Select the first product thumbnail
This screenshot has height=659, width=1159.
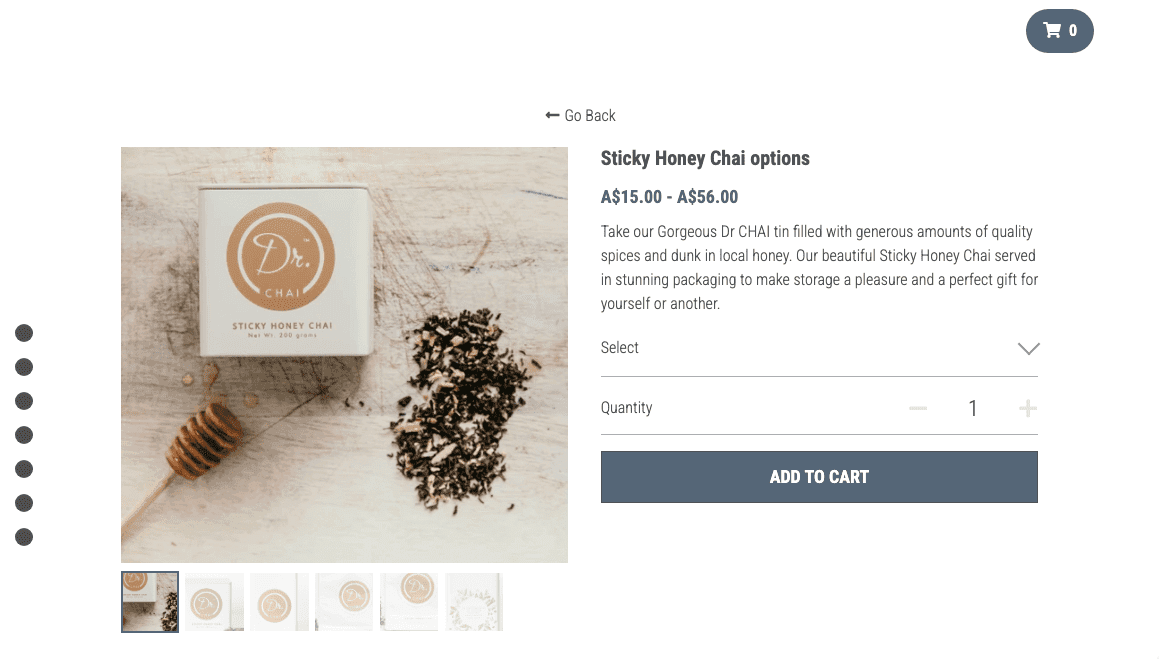tap(150, 601)
